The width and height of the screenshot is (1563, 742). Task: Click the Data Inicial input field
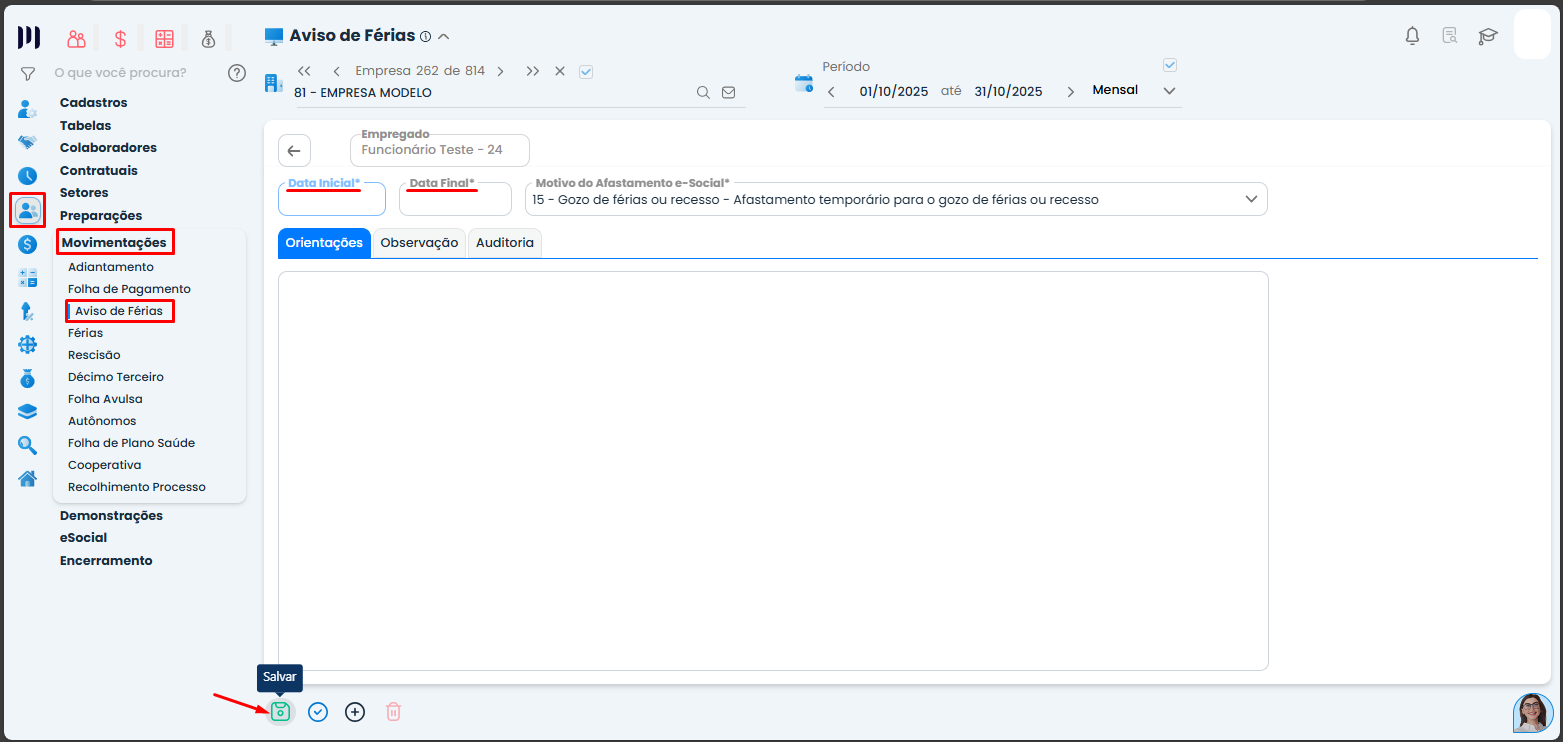pyautogui.click(x=331, y=202)
